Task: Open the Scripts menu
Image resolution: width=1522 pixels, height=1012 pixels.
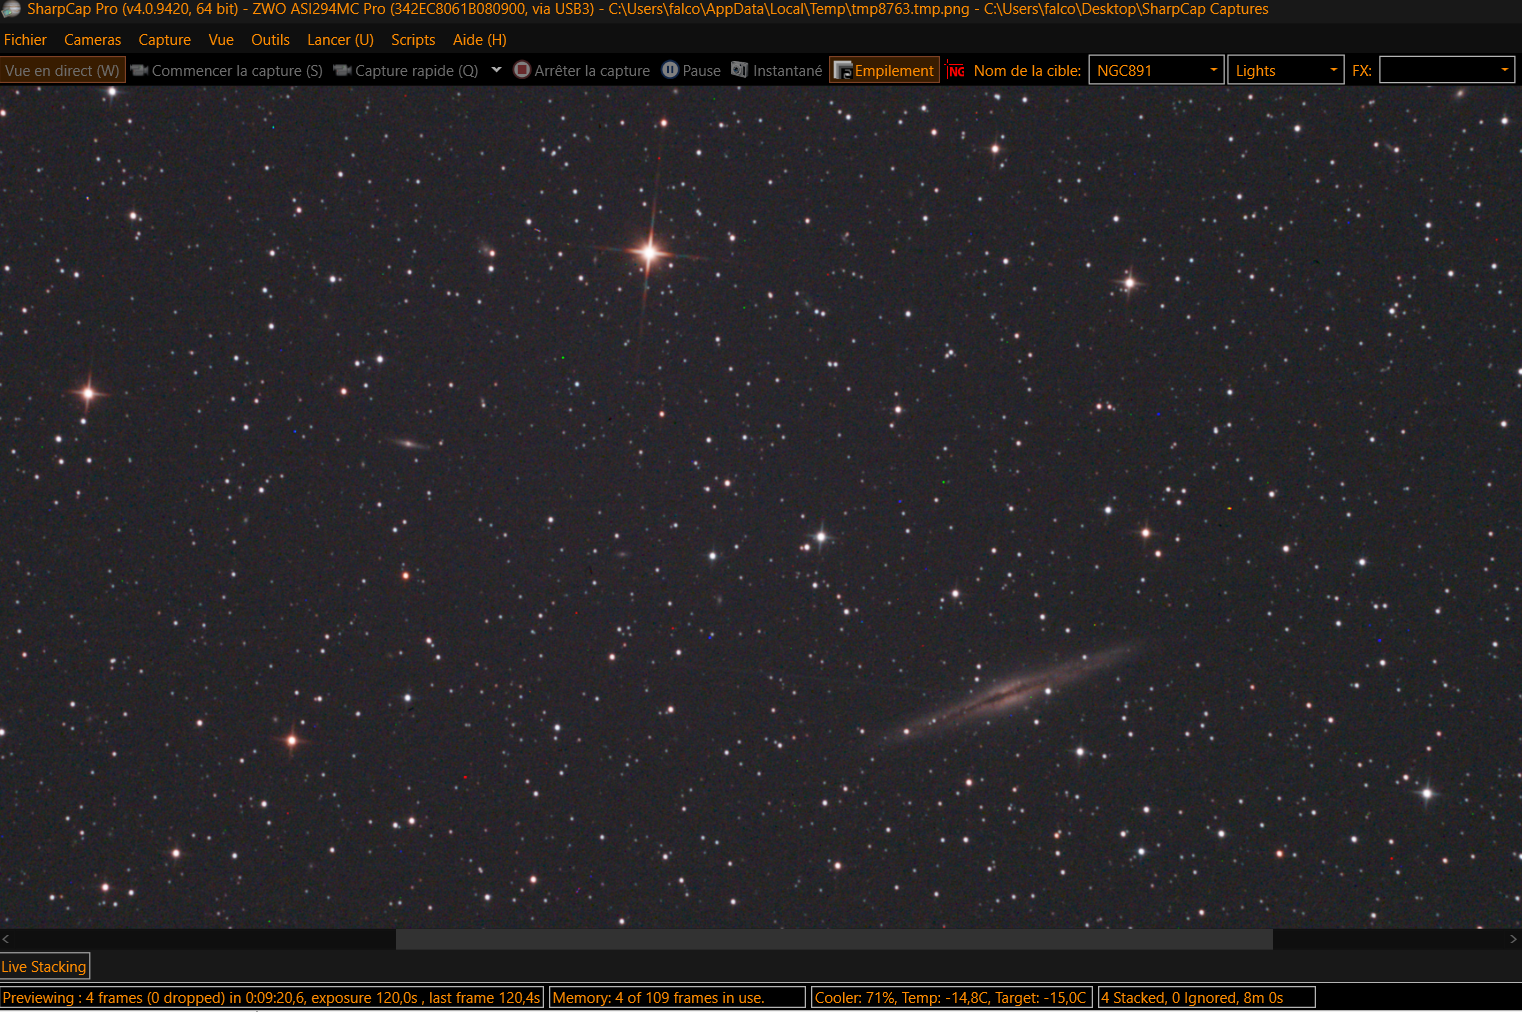Action: (413, 40)
